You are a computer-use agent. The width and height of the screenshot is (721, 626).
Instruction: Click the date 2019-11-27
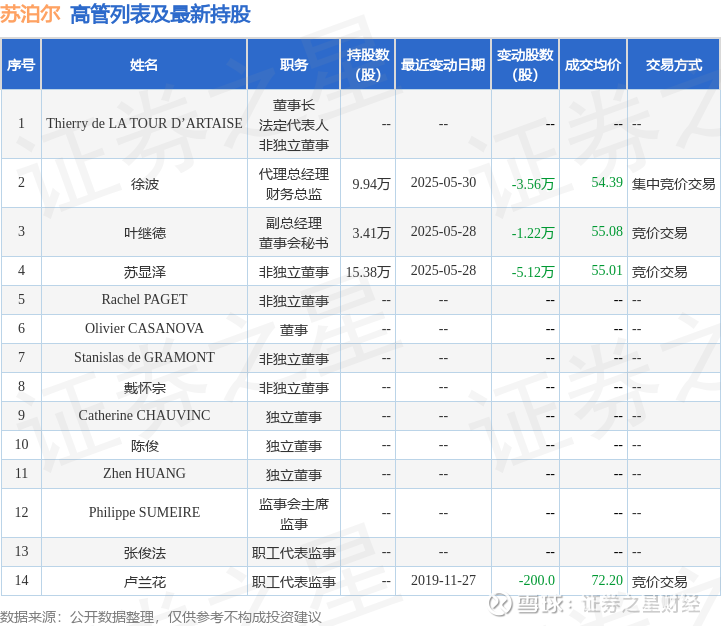click(x=443, y=580)
